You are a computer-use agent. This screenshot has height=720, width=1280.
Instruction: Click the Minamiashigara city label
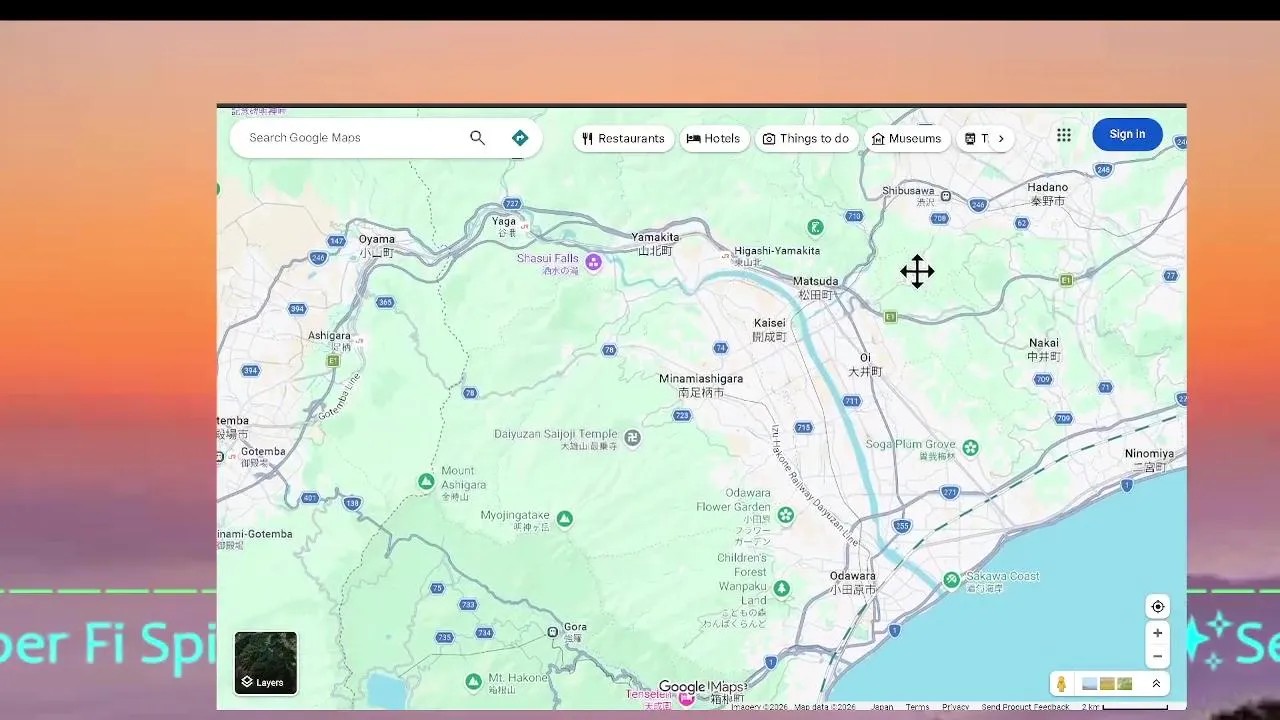pyautogui.click(x=700, y=385)
